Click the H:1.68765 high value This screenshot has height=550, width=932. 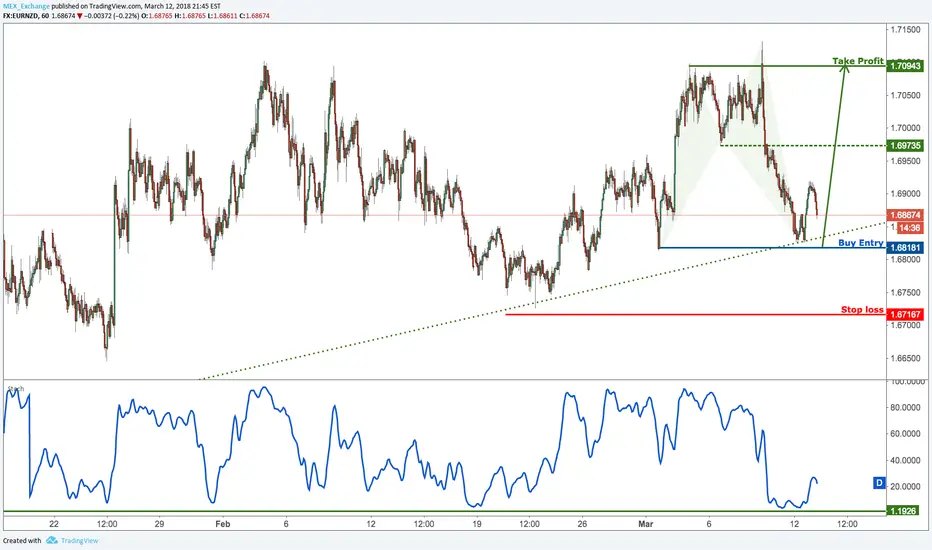pyautogui.click(x=190, y=16)
